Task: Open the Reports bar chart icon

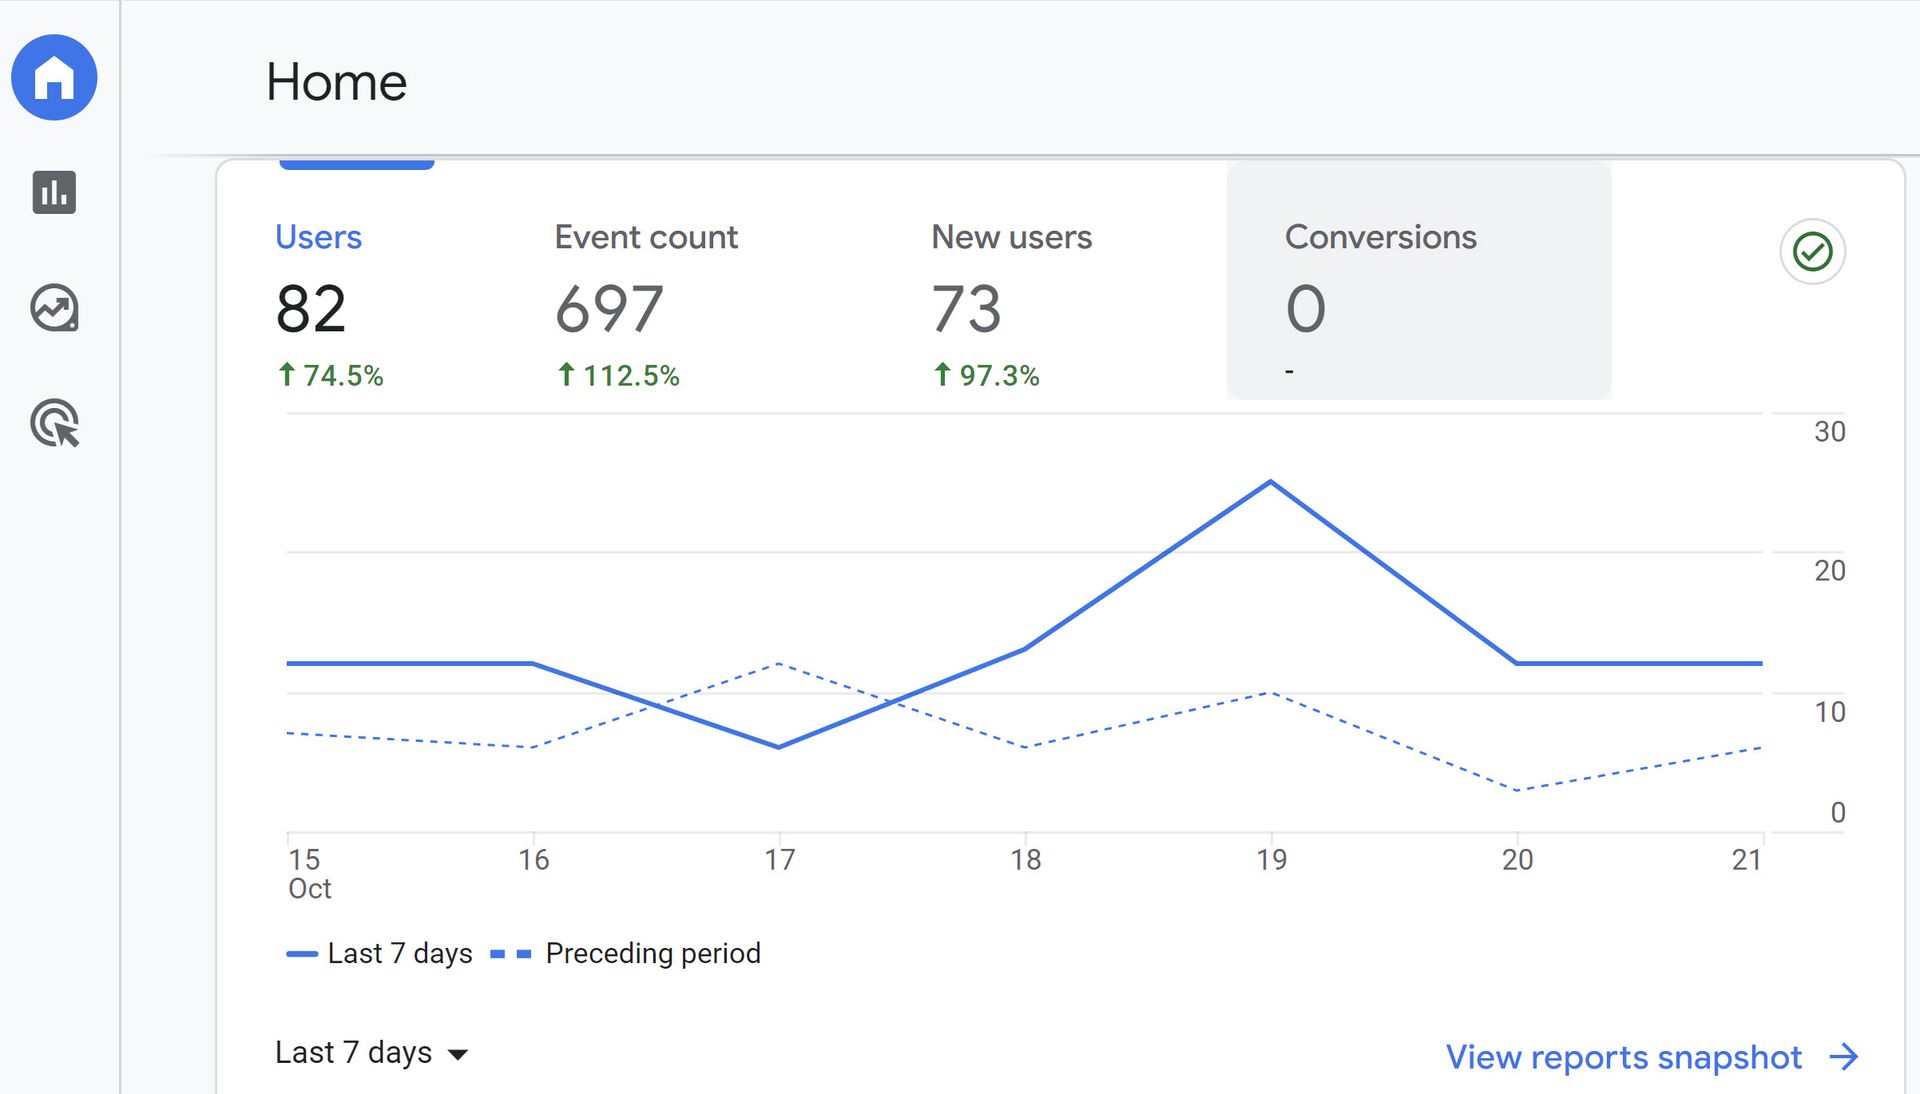Action: (x=54, y=192)
